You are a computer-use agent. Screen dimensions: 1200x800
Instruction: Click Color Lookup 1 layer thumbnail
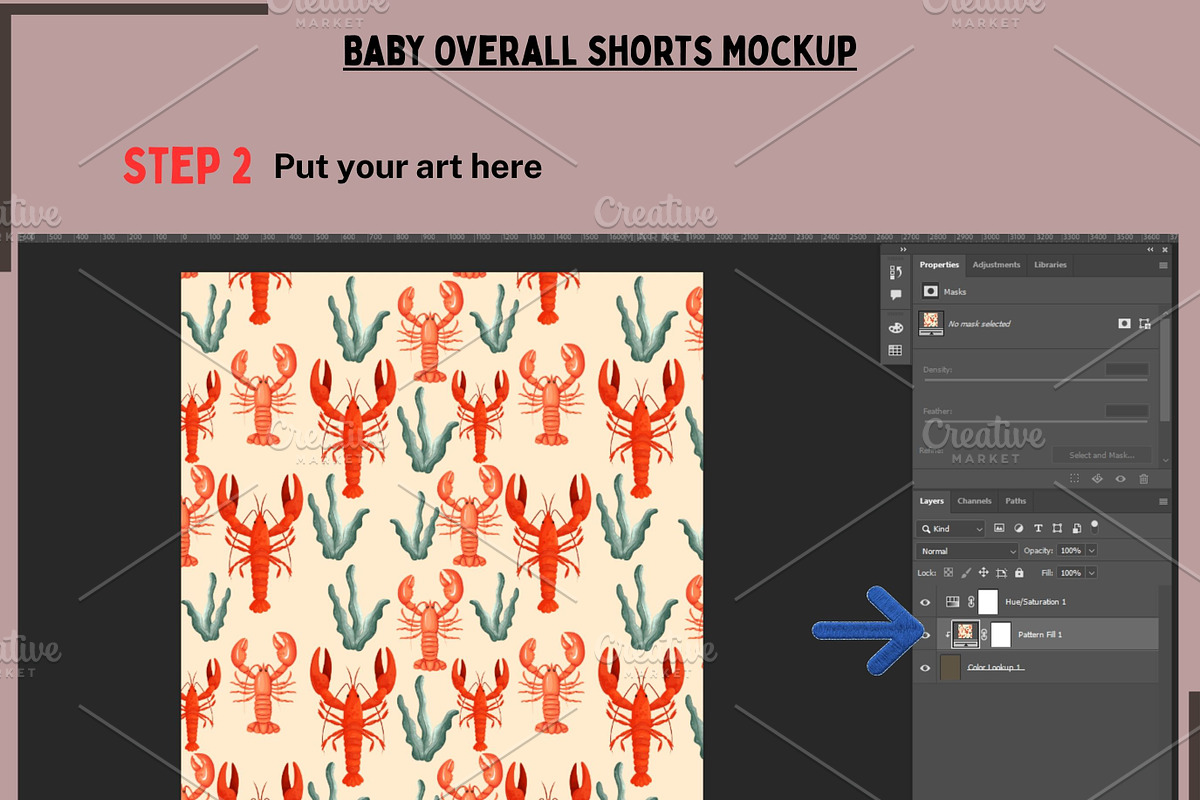[950, 668]
